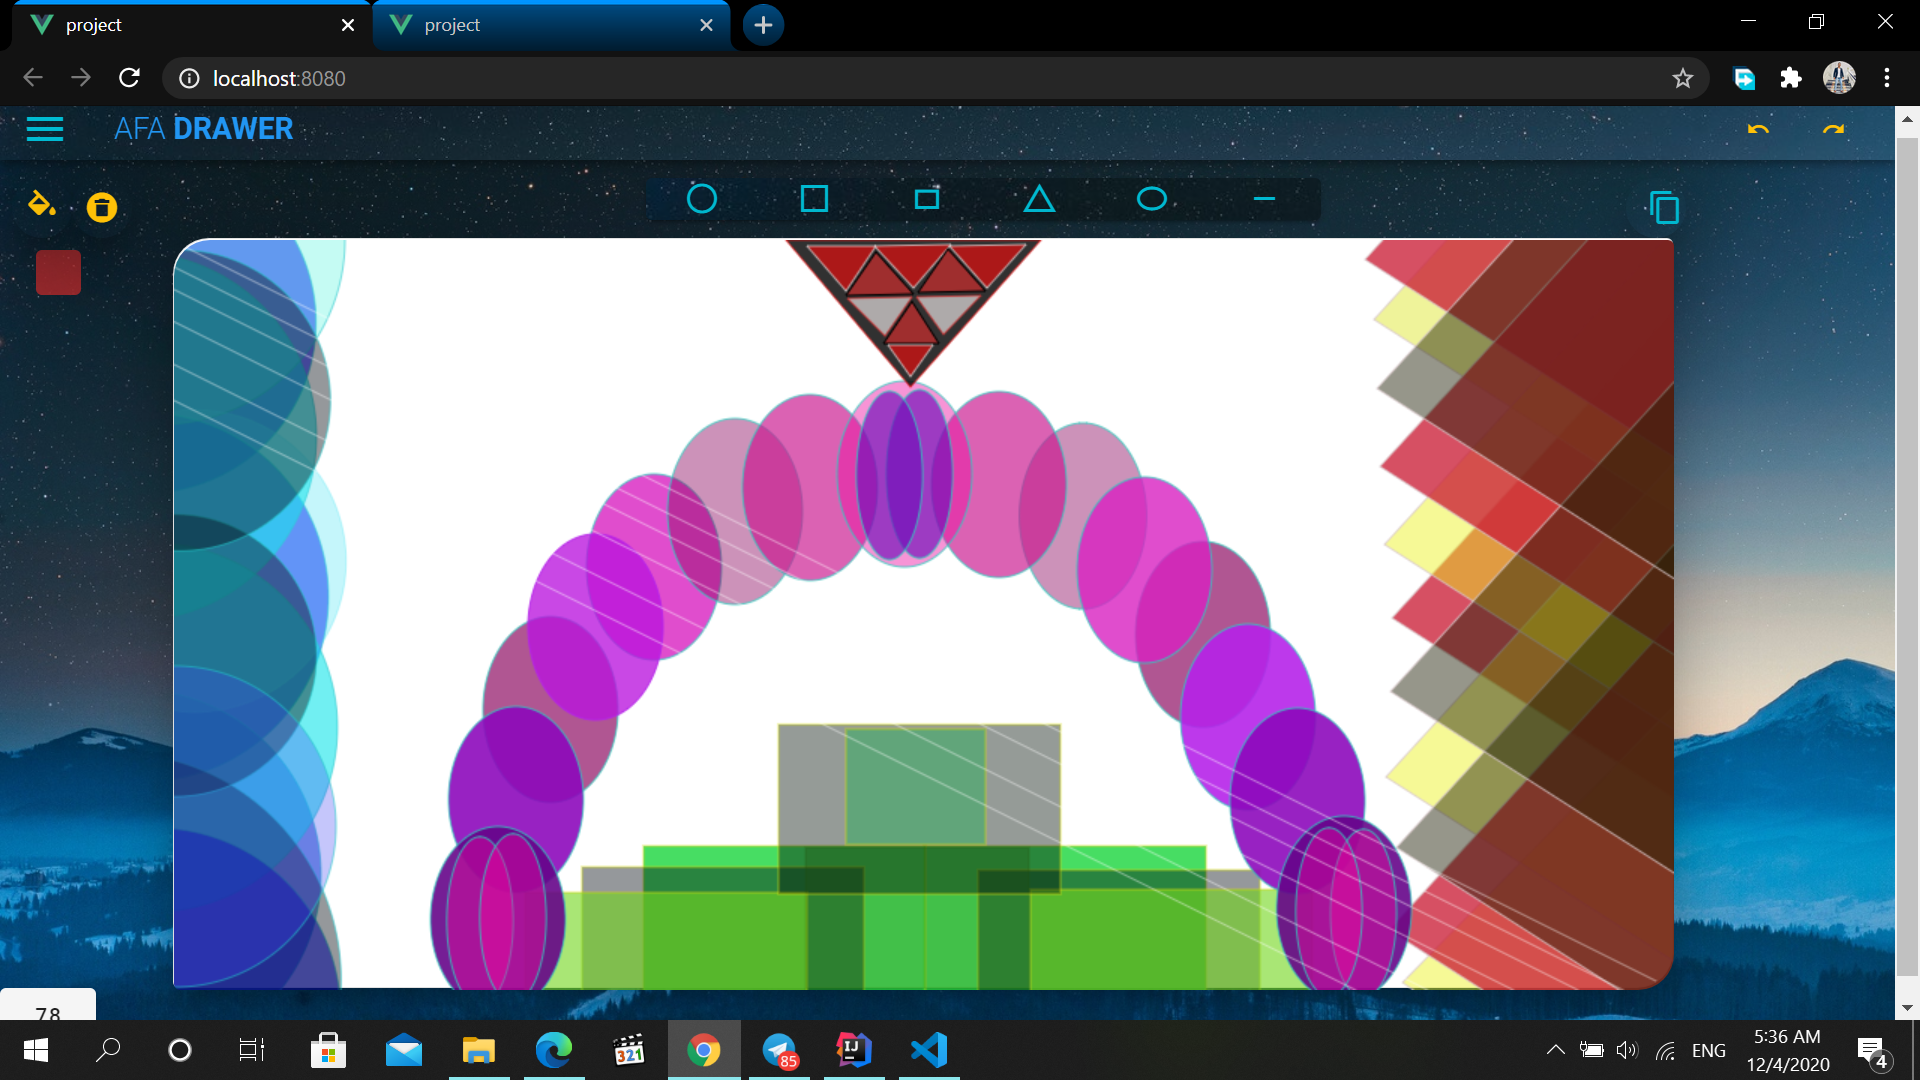Select the line drawing tool
Image resolution: width=1920 pixels, height=1080 pixels.
pyautogui.click(x=1263, y=198)
